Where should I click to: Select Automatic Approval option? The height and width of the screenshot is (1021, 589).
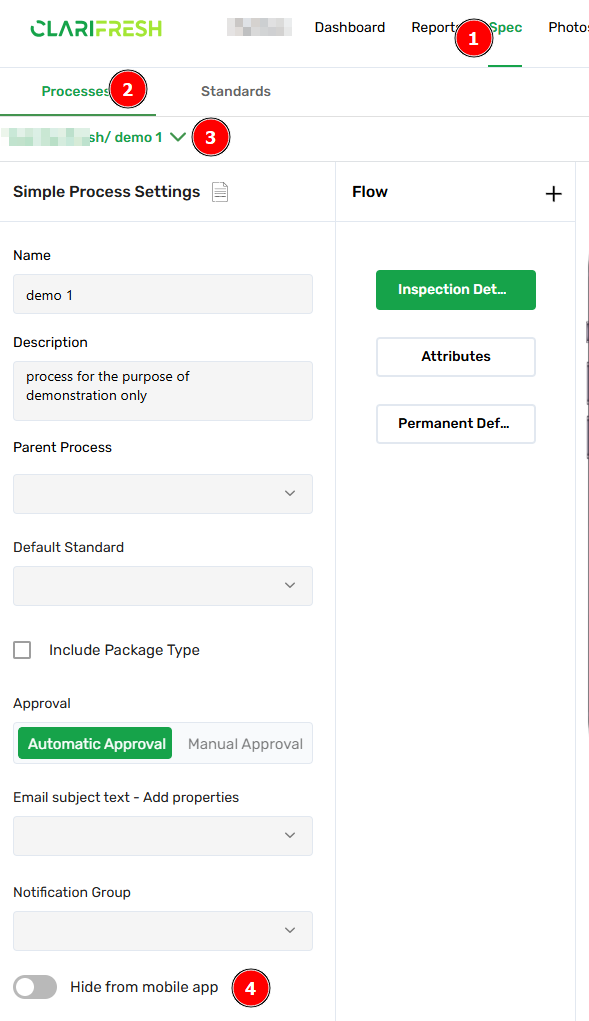point(95,743)
